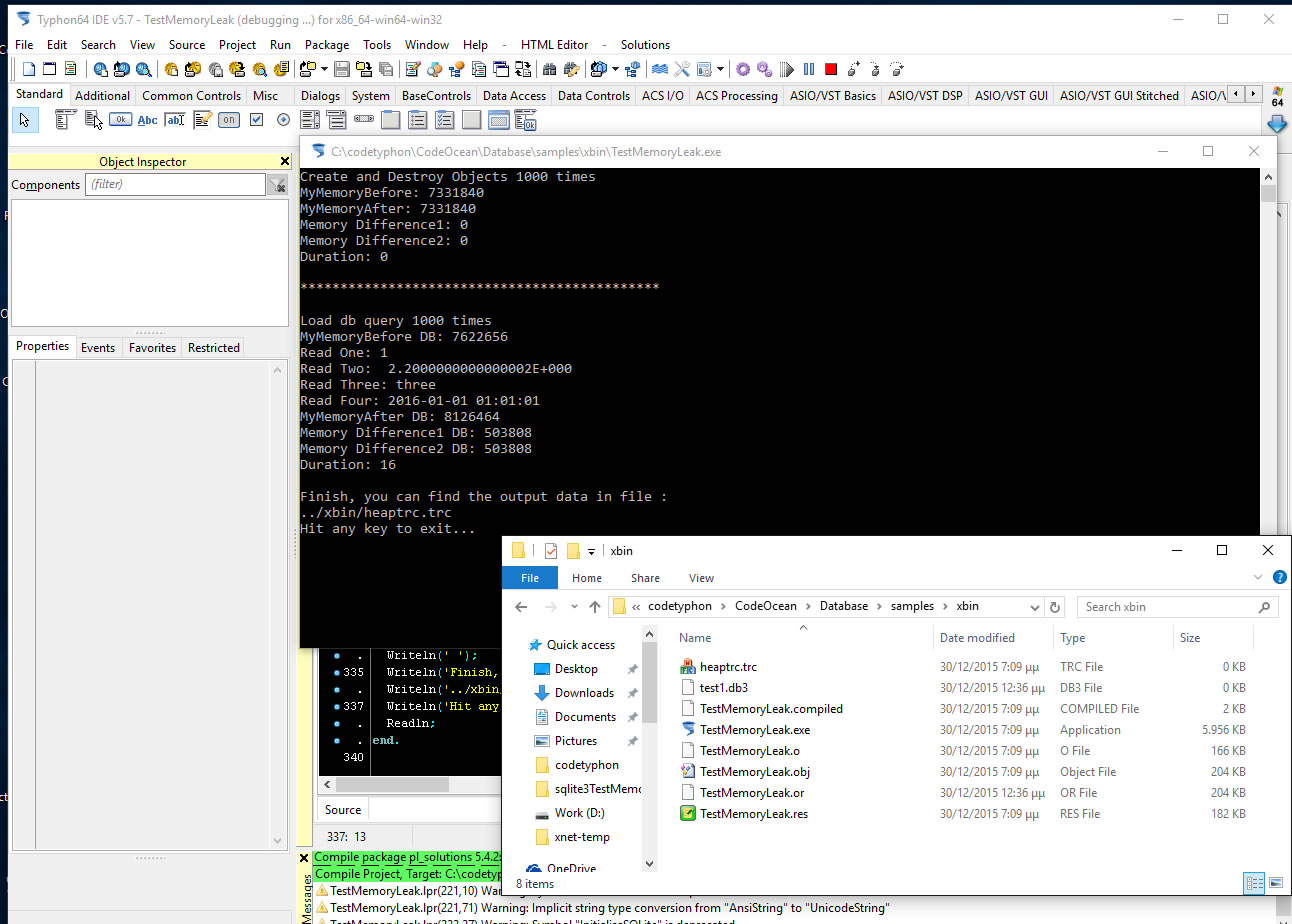Viewport: 1292px width, 924px height.
Task: Select the TComboBox component icon
Action: pyautogui.click(x=337, y=120)
